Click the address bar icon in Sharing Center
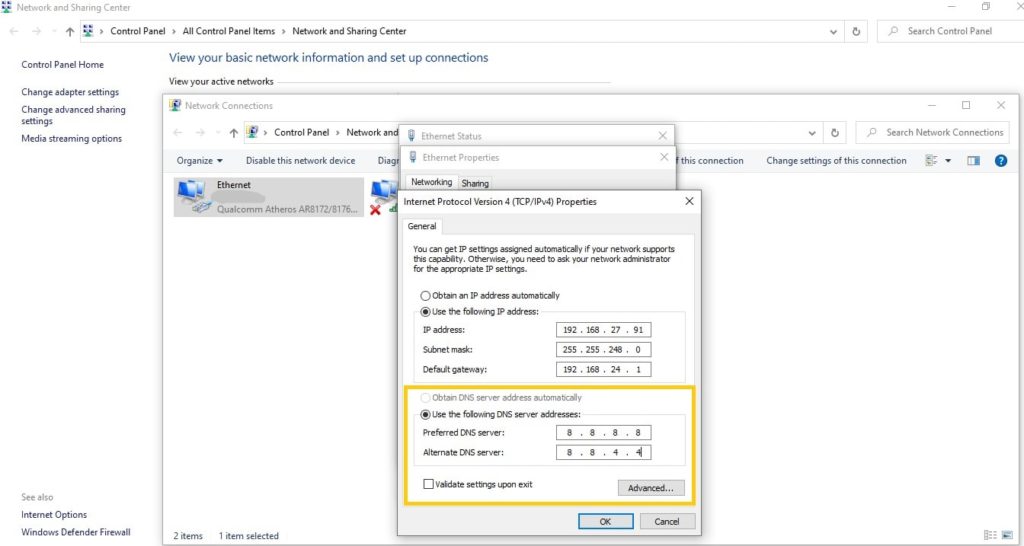This screenshot has width=1024, height=546. click(88, 31)
